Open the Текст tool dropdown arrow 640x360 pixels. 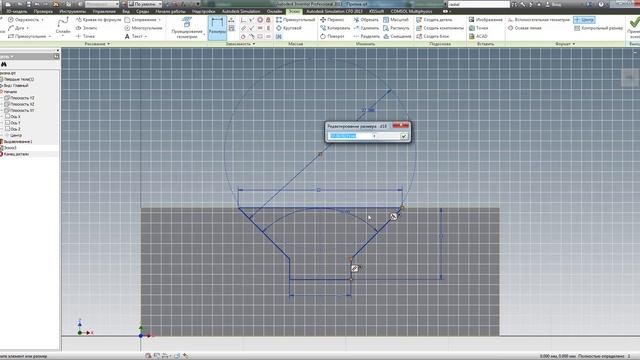[146, 36]
